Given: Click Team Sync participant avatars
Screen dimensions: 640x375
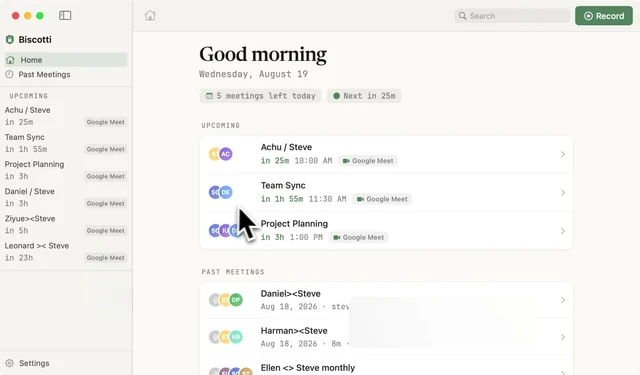Looking at the screenshot, I should [x=221, y=192].
